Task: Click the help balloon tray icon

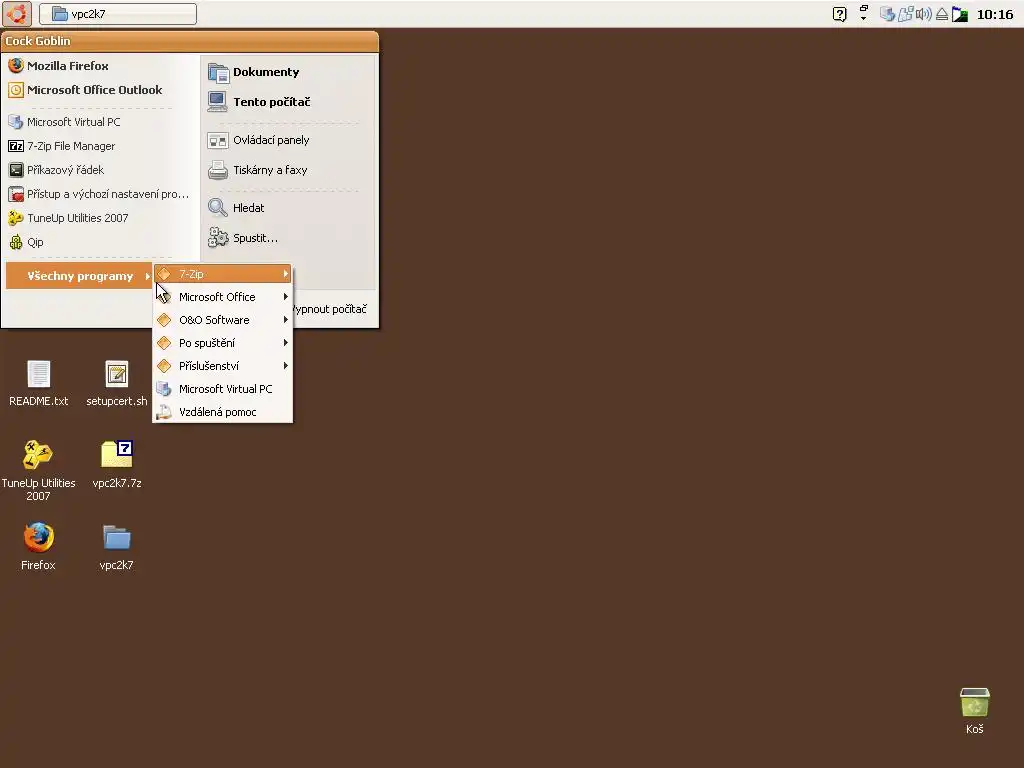Action: [840, 14]
